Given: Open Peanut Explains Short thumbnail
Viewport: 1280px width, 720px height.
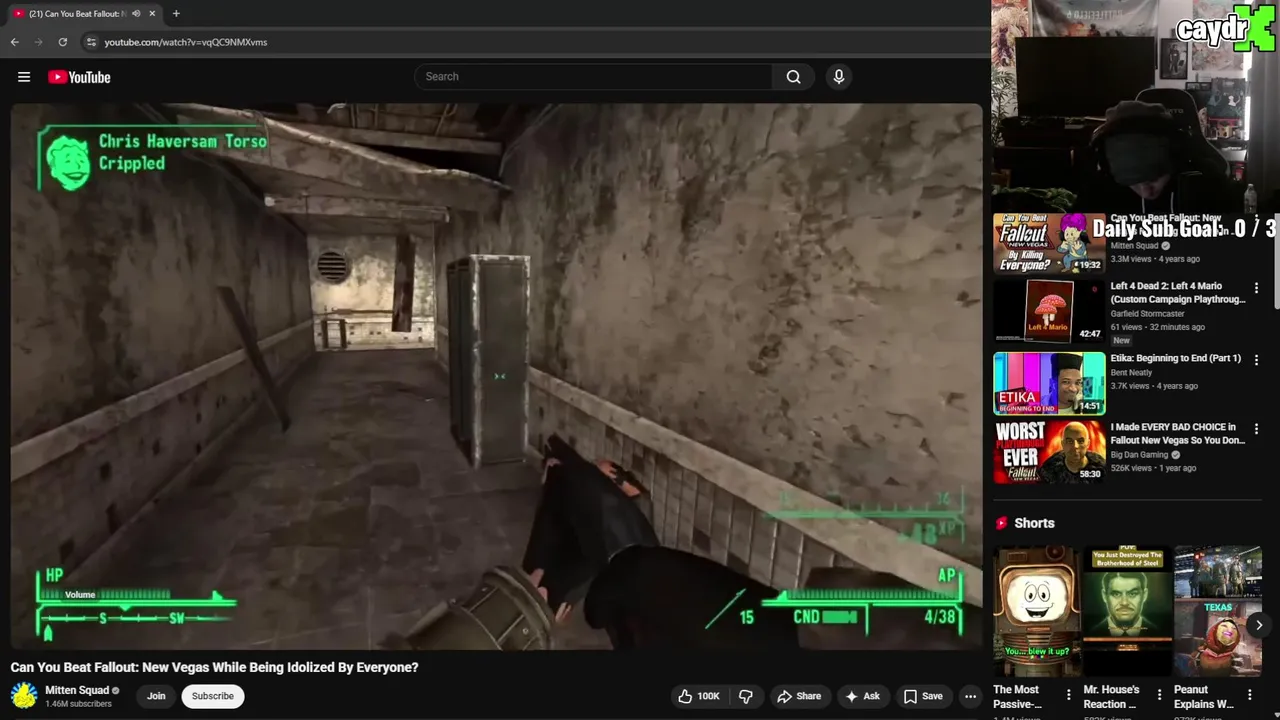Looking at the screenshot, I should click(1218, 612).
